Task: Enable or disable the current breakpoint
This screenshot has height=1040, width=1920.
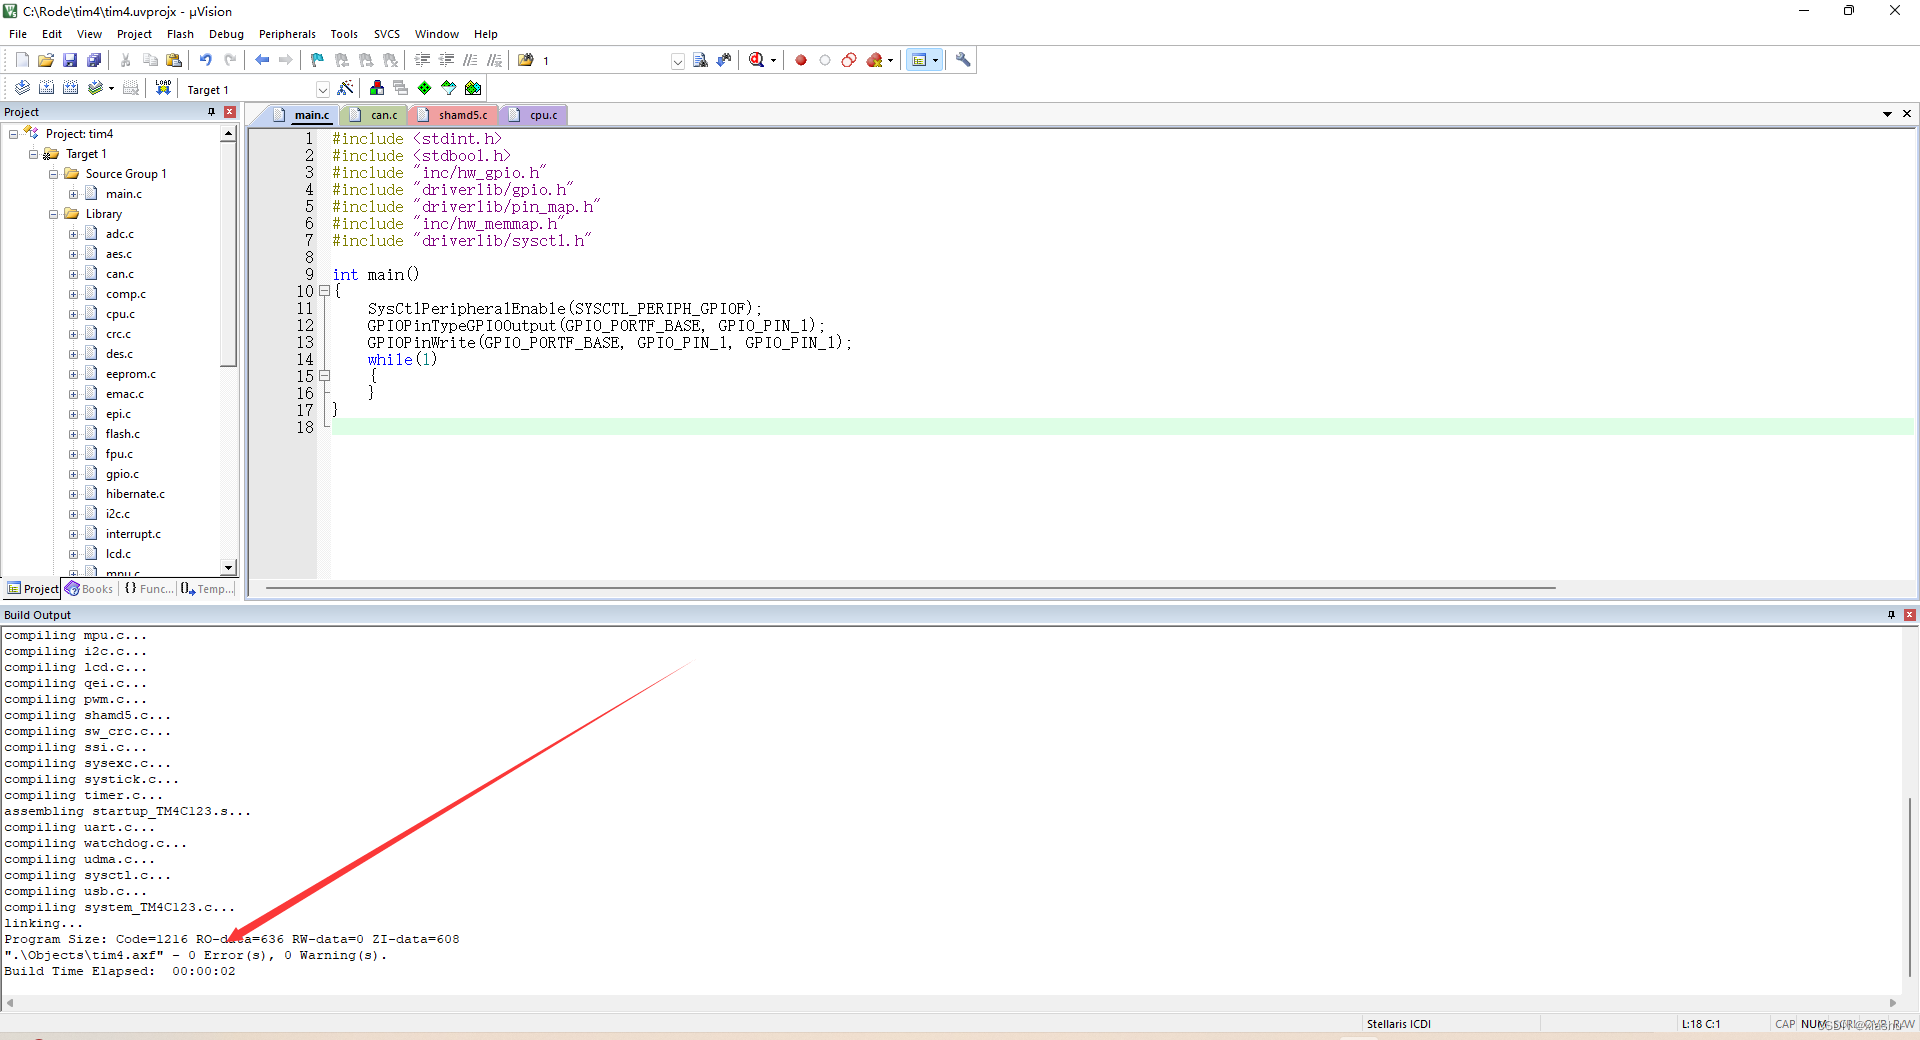Action: [x=824, y=60]
